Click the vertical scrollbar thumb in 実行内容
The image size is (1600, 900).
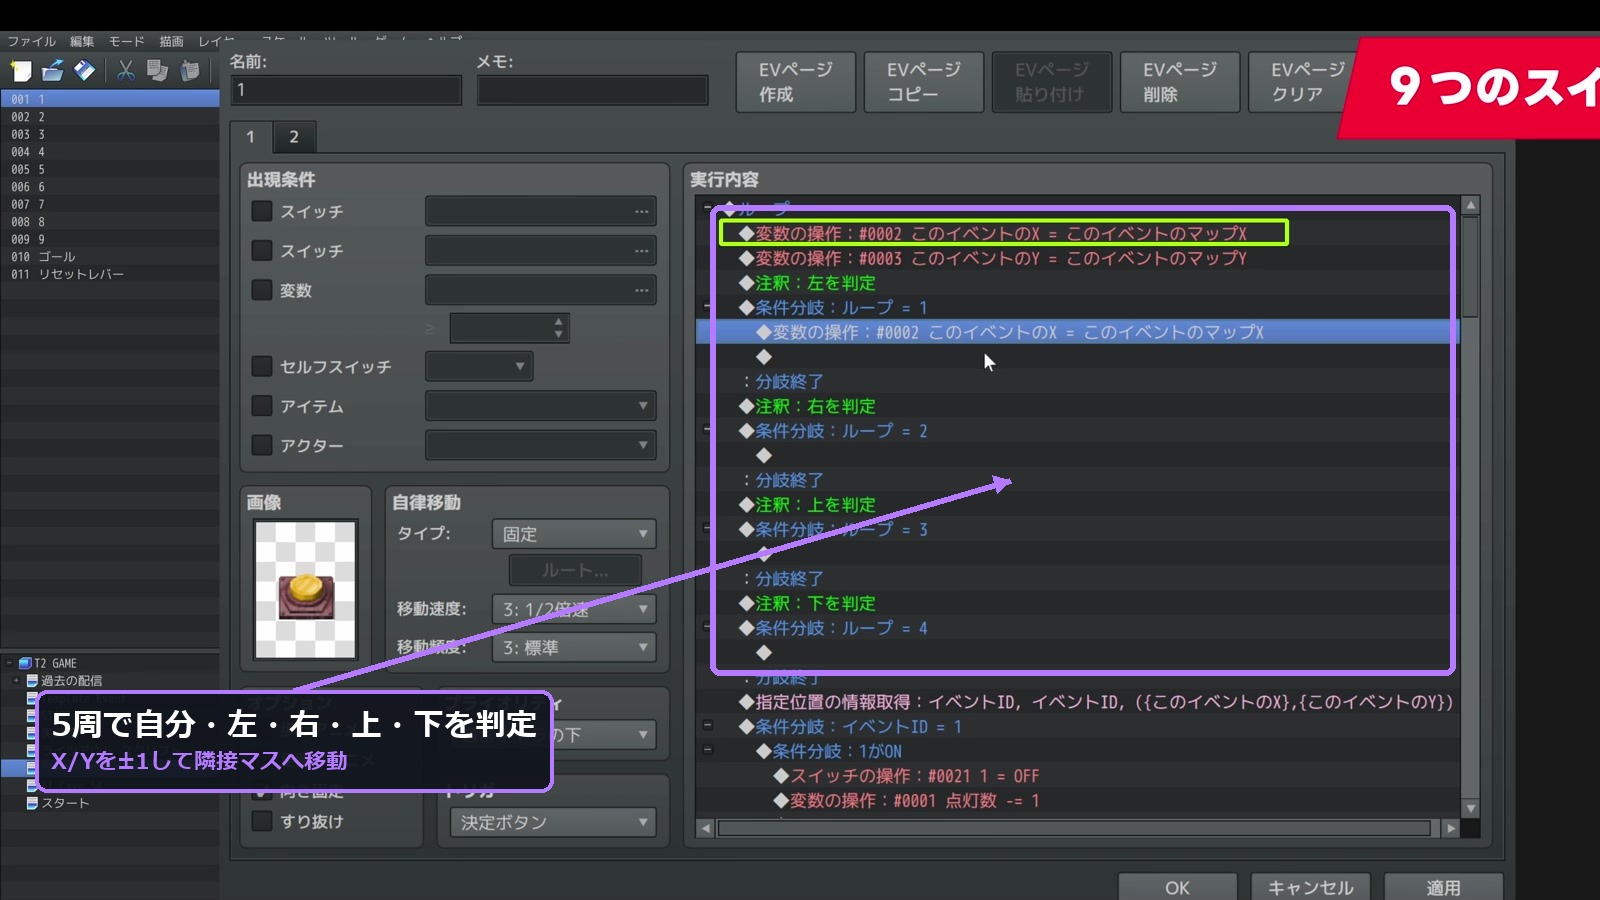(1470, 266)
